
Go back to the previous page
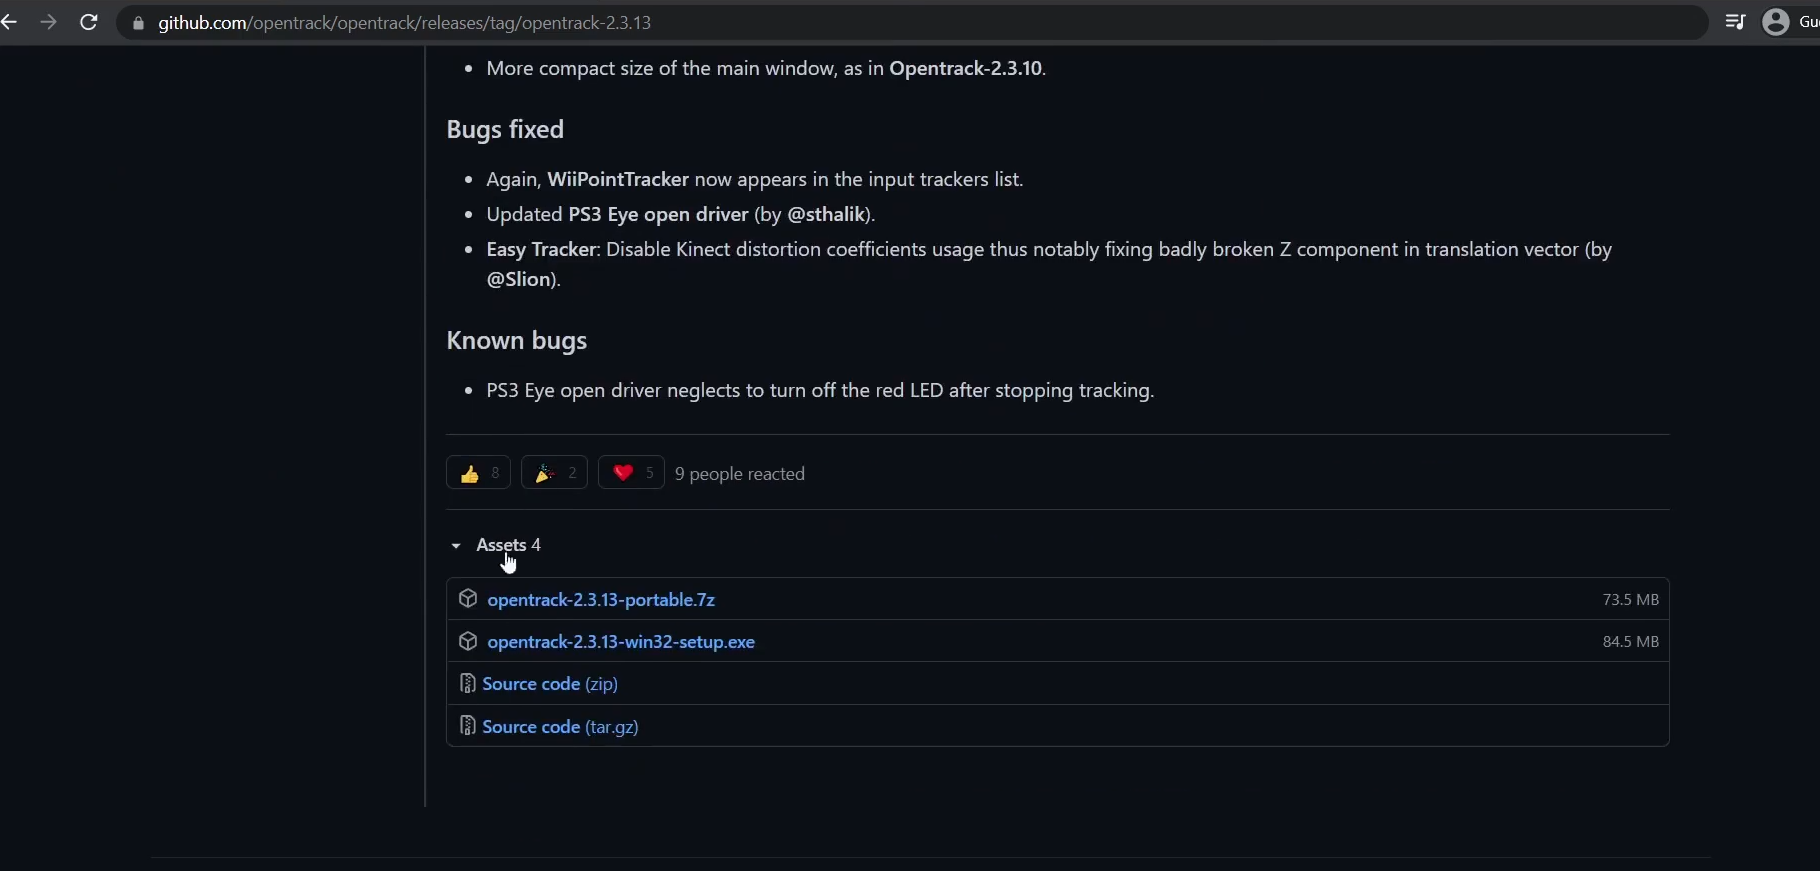[9, 22]
